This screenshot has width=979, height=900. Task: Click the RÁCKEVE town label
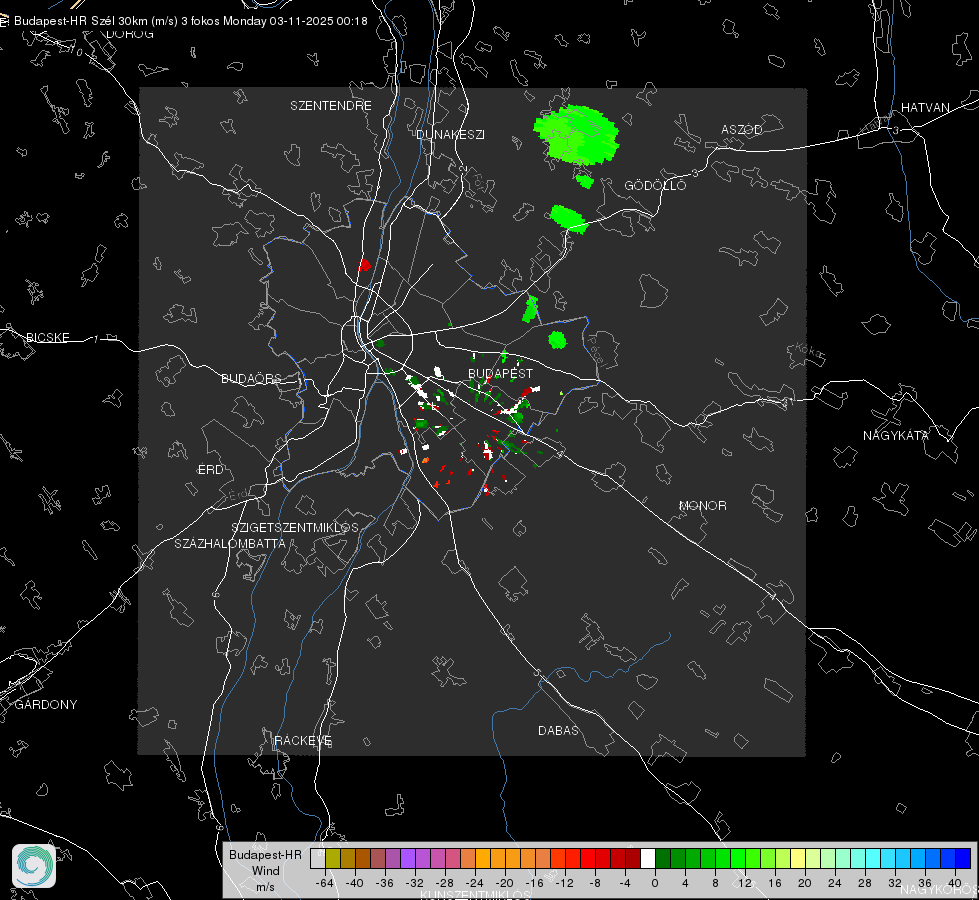tap(303, 741)
